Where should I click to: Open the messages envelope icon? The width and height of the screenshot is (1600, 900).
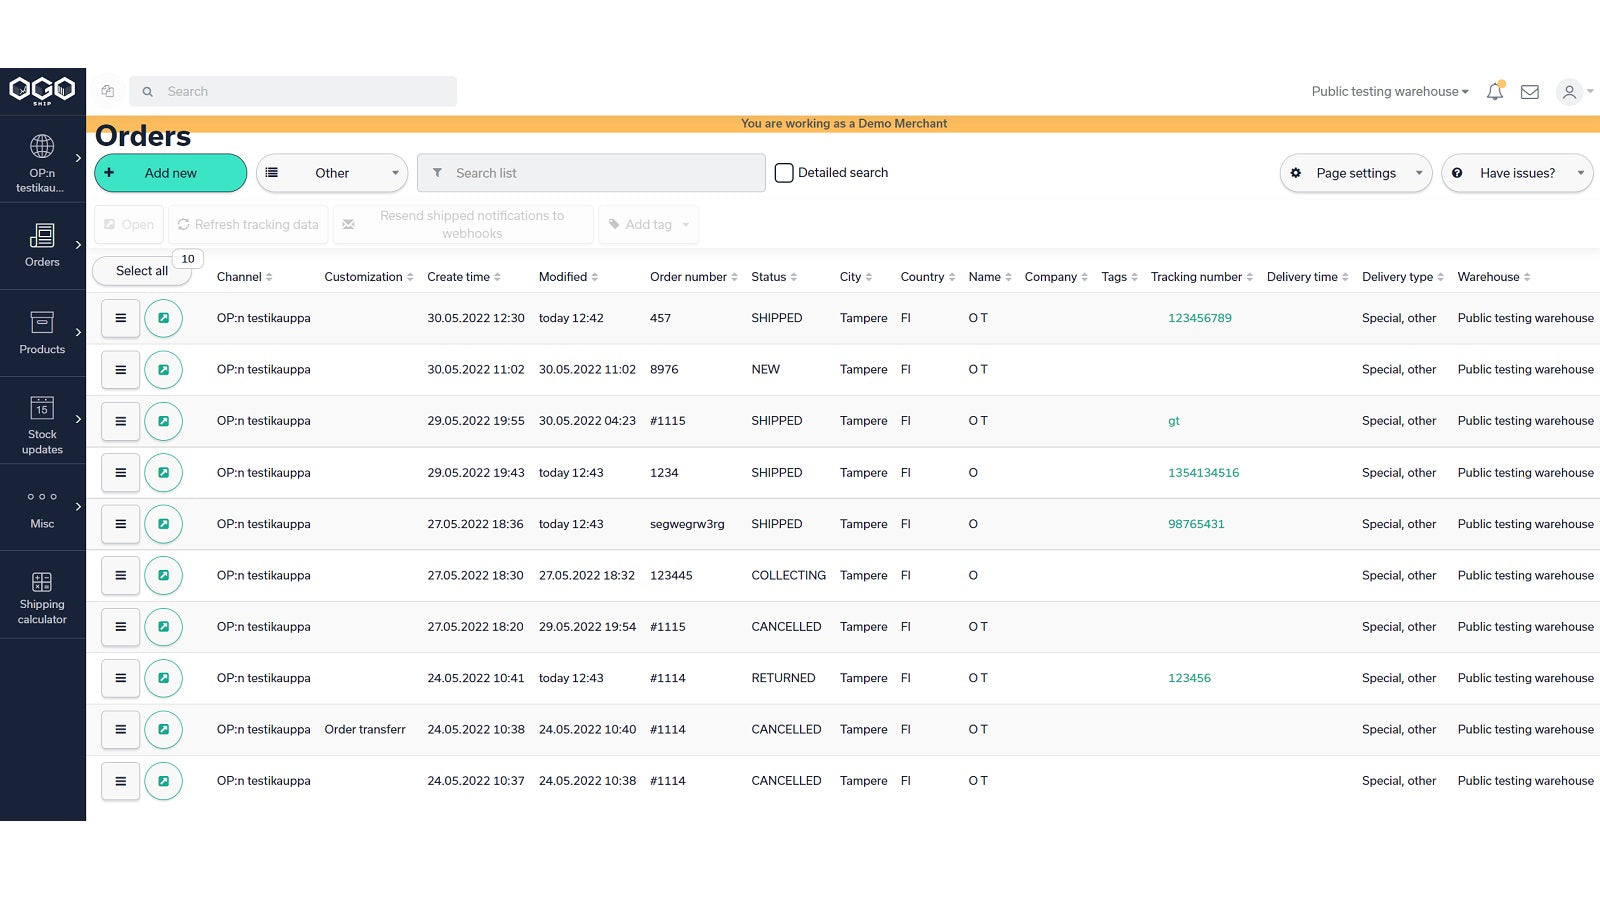1528,91
